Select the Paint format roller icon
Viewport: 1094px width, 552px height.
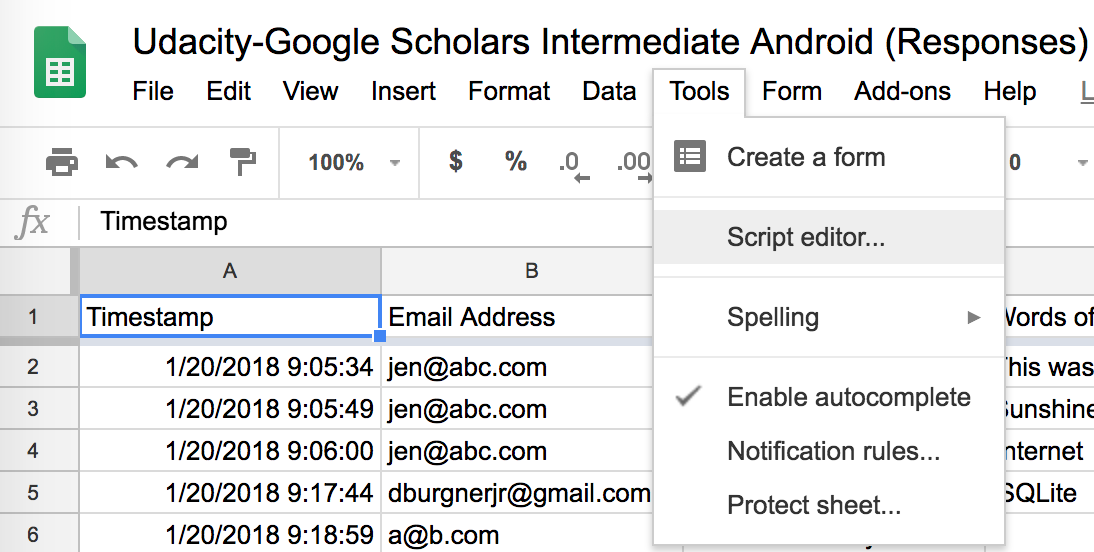(x=241, y=161)
